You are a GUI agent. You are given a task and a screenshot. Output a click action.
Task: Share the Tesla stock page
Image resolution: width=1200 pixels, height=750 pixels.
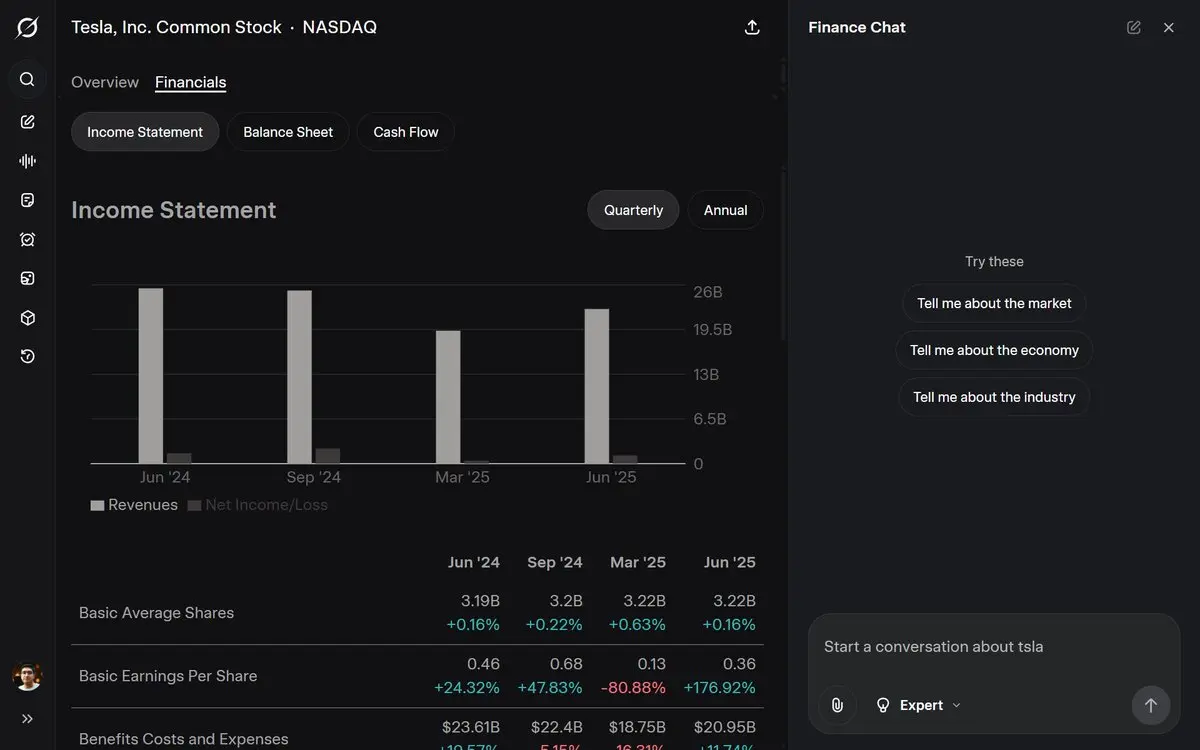point(753,27)
